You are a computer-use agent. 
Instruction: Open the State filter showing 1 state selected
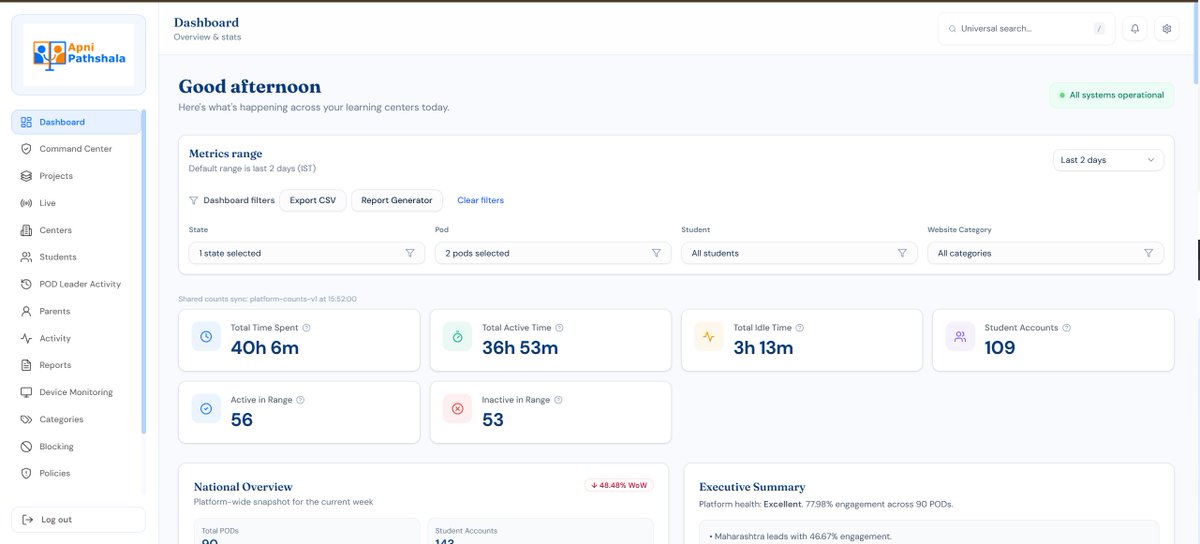(306, 254)
